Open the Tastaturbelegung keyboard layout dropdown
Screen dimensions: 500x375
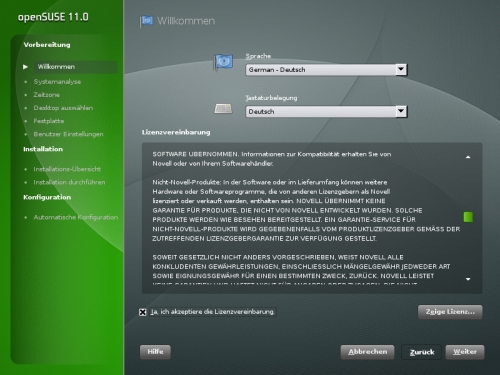pos(326,111)
